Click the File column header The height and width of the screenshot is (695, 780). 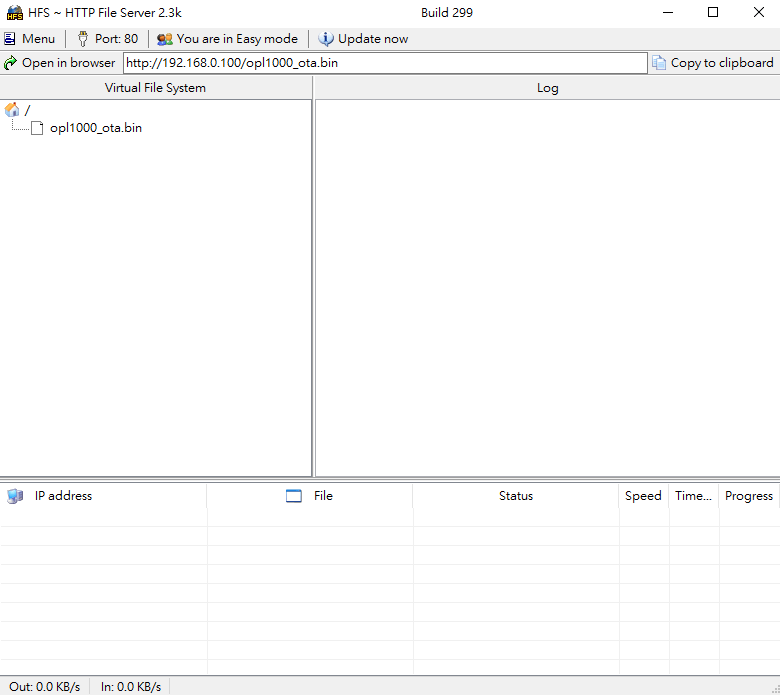[309, 496]
